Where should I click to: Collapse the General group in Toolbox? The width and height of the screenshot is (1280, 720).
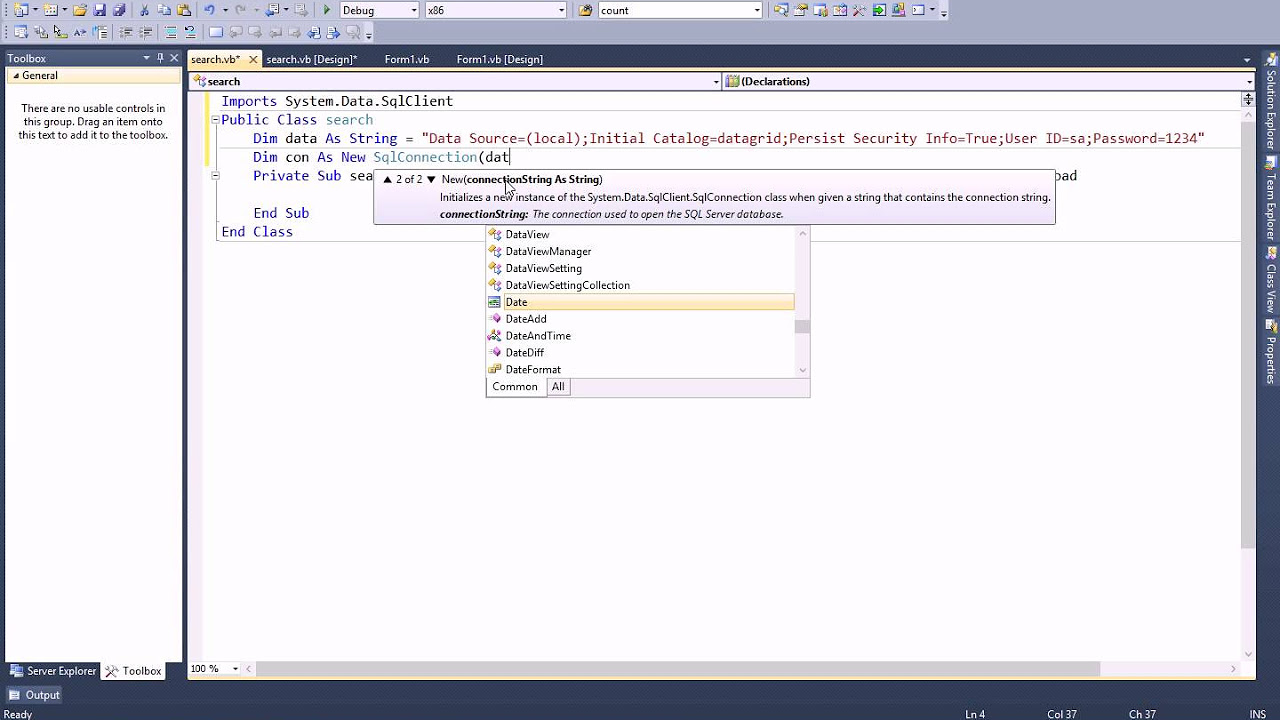[x=16, y=76]
